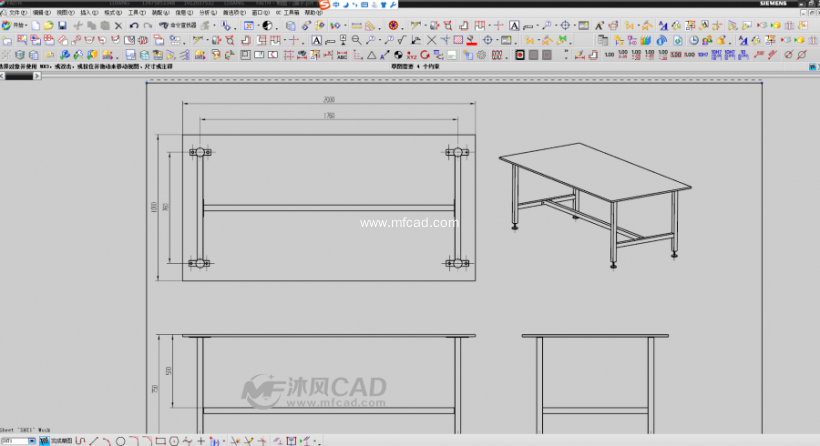The image size is (820, 446).
Task: Click the blue information broadcast icon
Action: [x=662, y=40]
